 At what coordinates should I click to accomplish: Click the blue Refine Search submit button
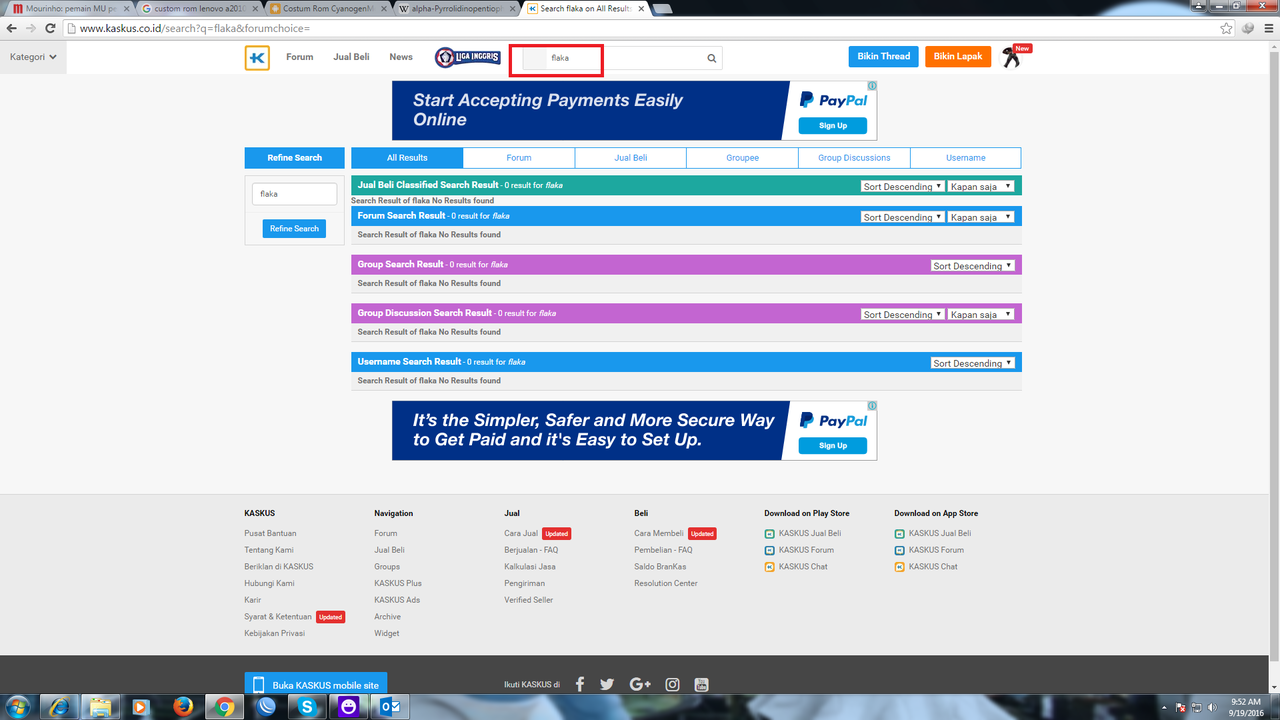click(295, 229)
